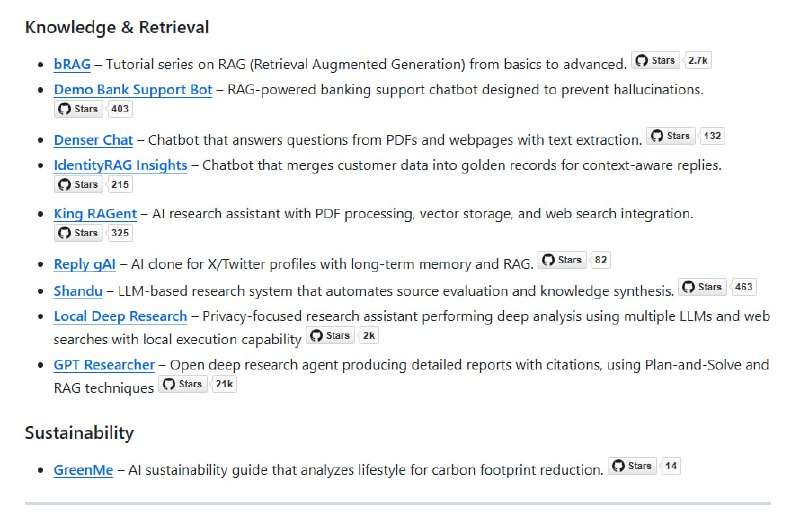This screenshot has width=800, height=516.
Task: Visit the GPT Researcher link
Action: (104, 365)
